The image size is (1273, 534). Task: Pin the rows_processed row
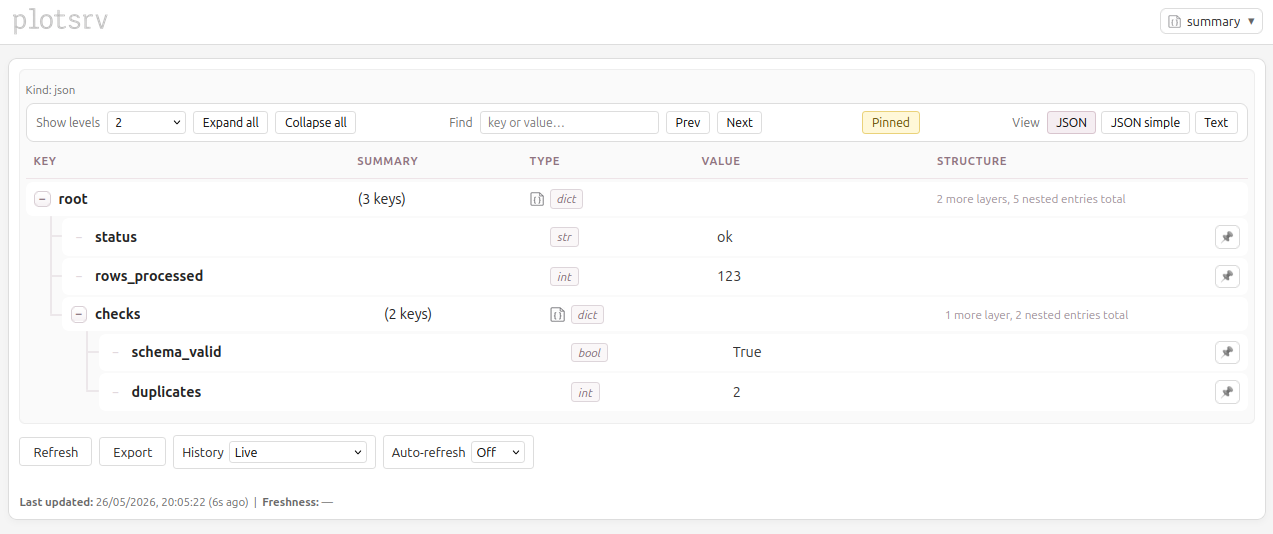point(1227,276)
